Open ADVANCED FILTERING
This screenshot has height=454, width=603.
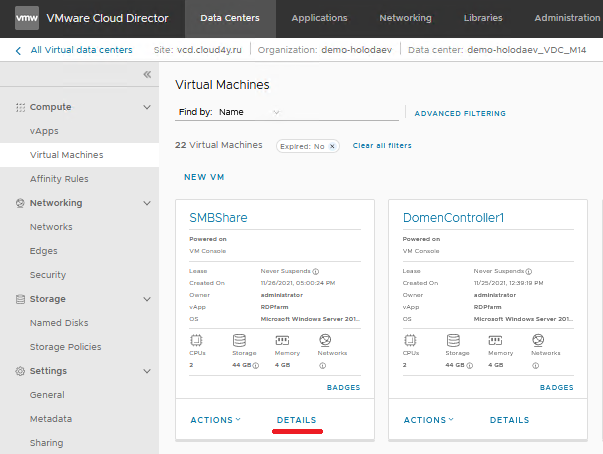460,113
